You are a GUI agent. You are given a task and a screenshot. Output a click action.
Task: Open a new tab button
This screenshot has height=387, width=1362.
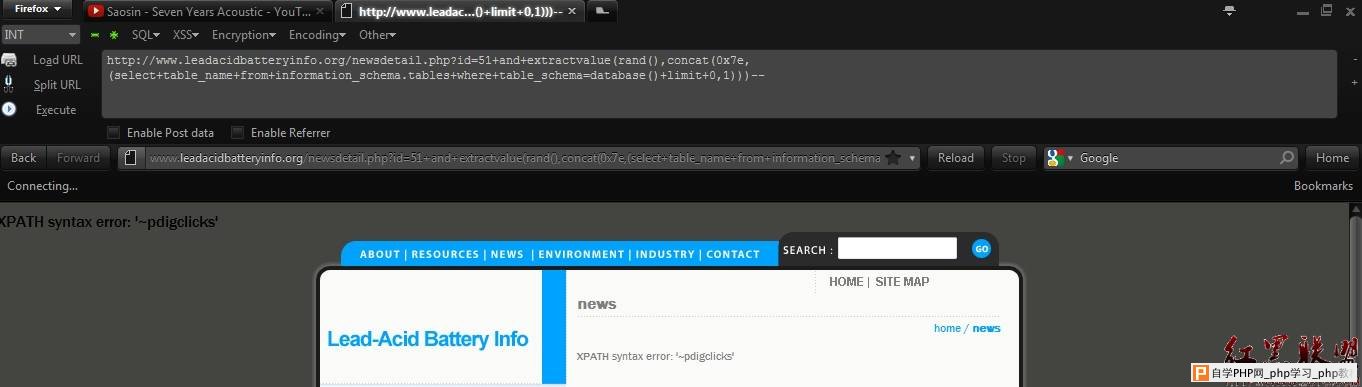(602, 12)
